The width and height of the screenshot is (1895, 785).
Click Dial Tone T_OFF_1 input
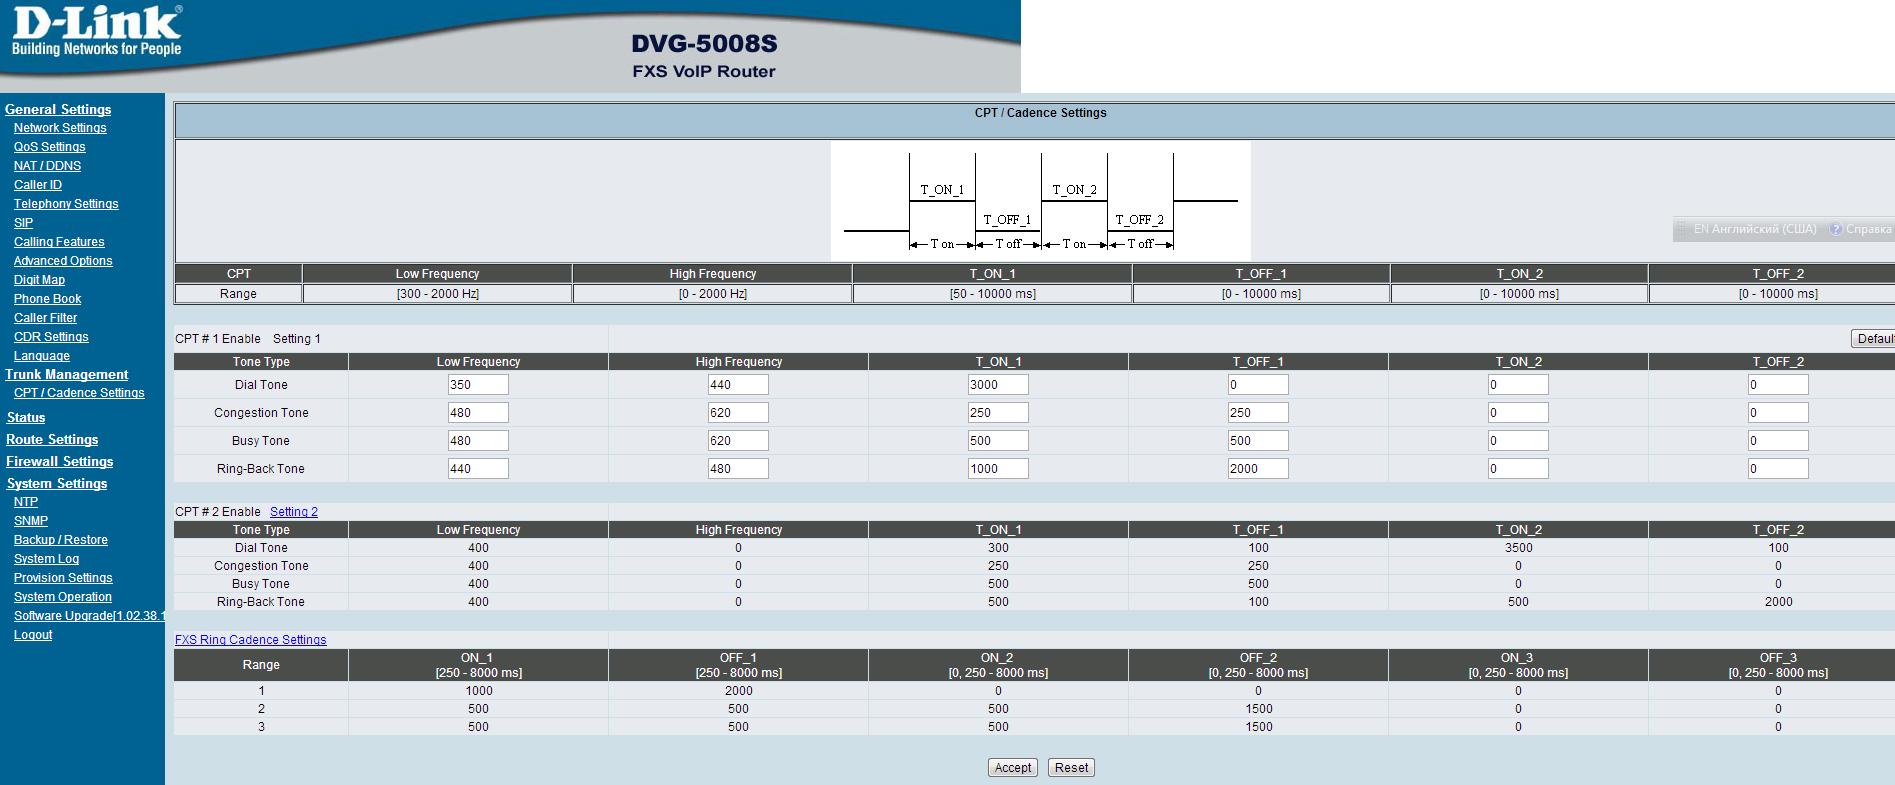pos(1258,385)
